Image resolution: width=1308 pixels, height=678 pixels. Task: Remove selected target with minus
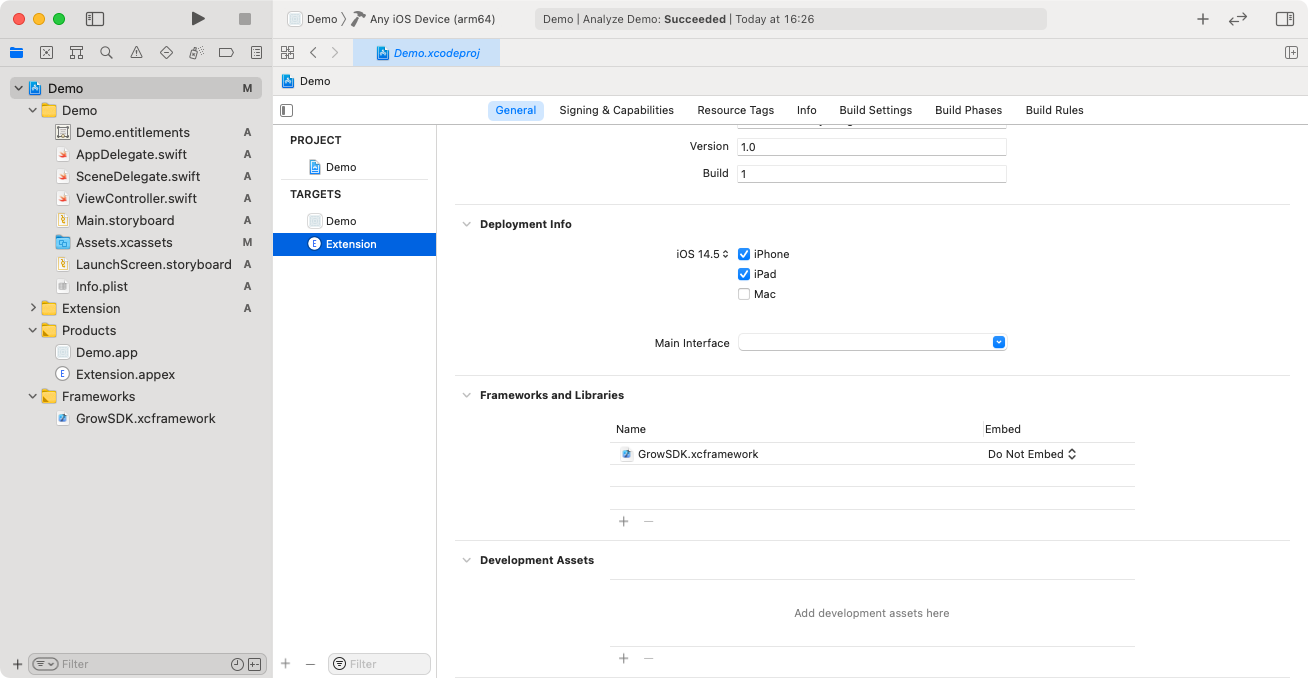coord(310,664)
